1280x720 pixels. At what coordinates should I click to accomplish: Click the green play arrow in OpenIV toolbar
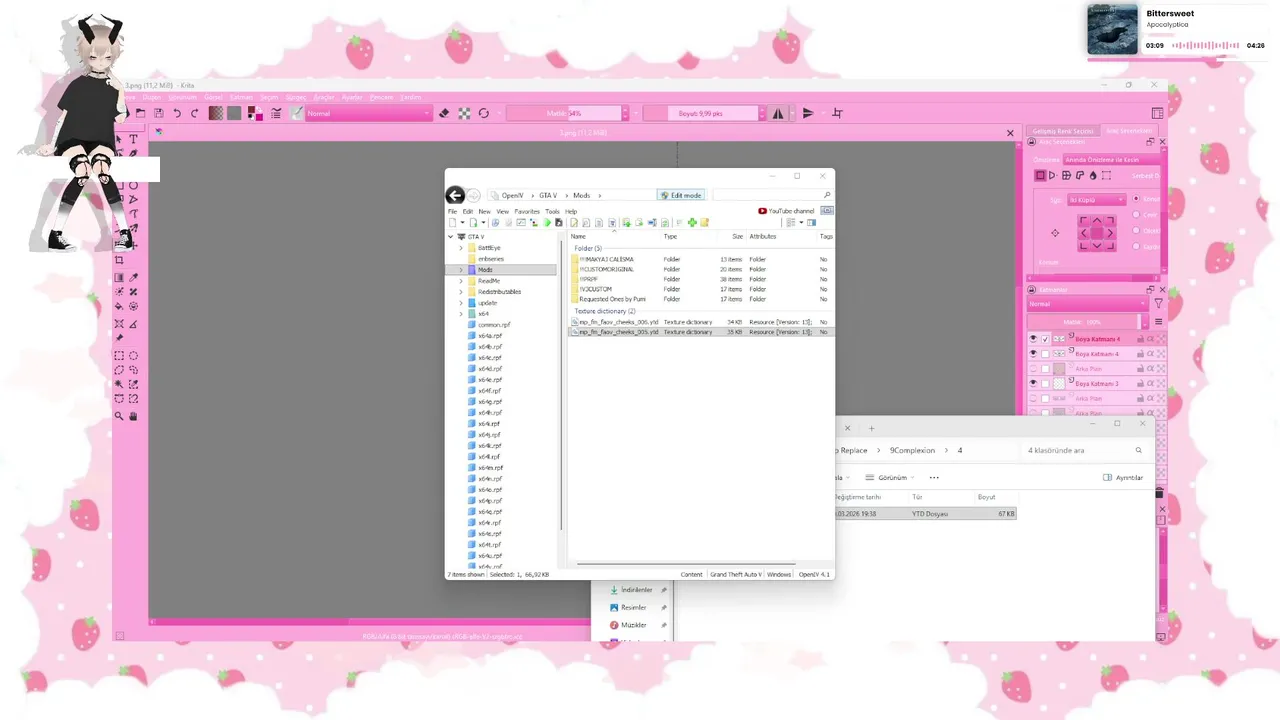[x=548, y=223]
